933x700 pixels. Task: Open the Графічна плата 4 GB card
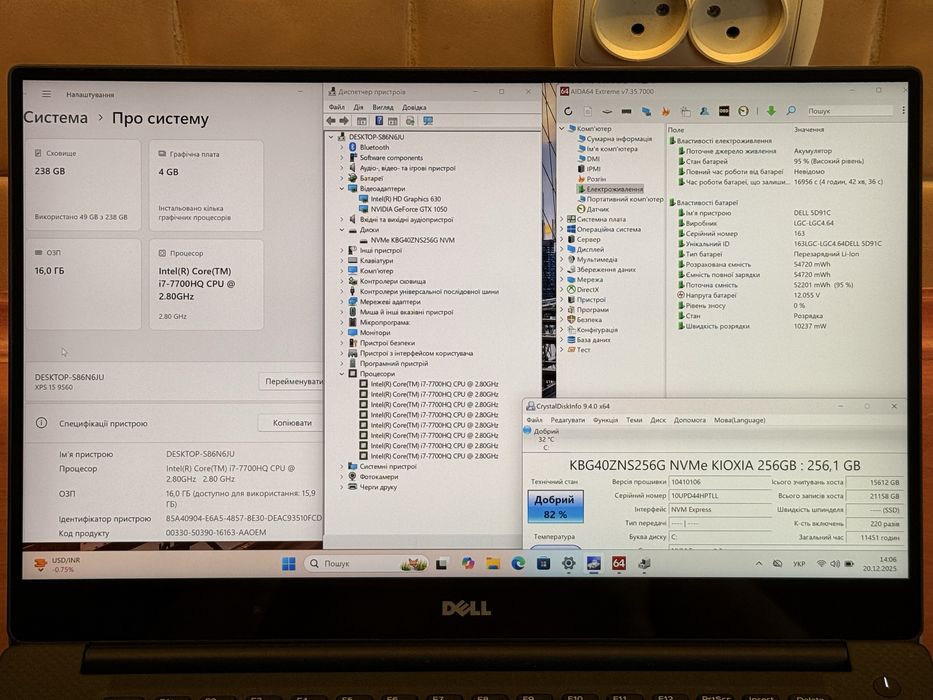pyautogui.click(x=206, y=185)
